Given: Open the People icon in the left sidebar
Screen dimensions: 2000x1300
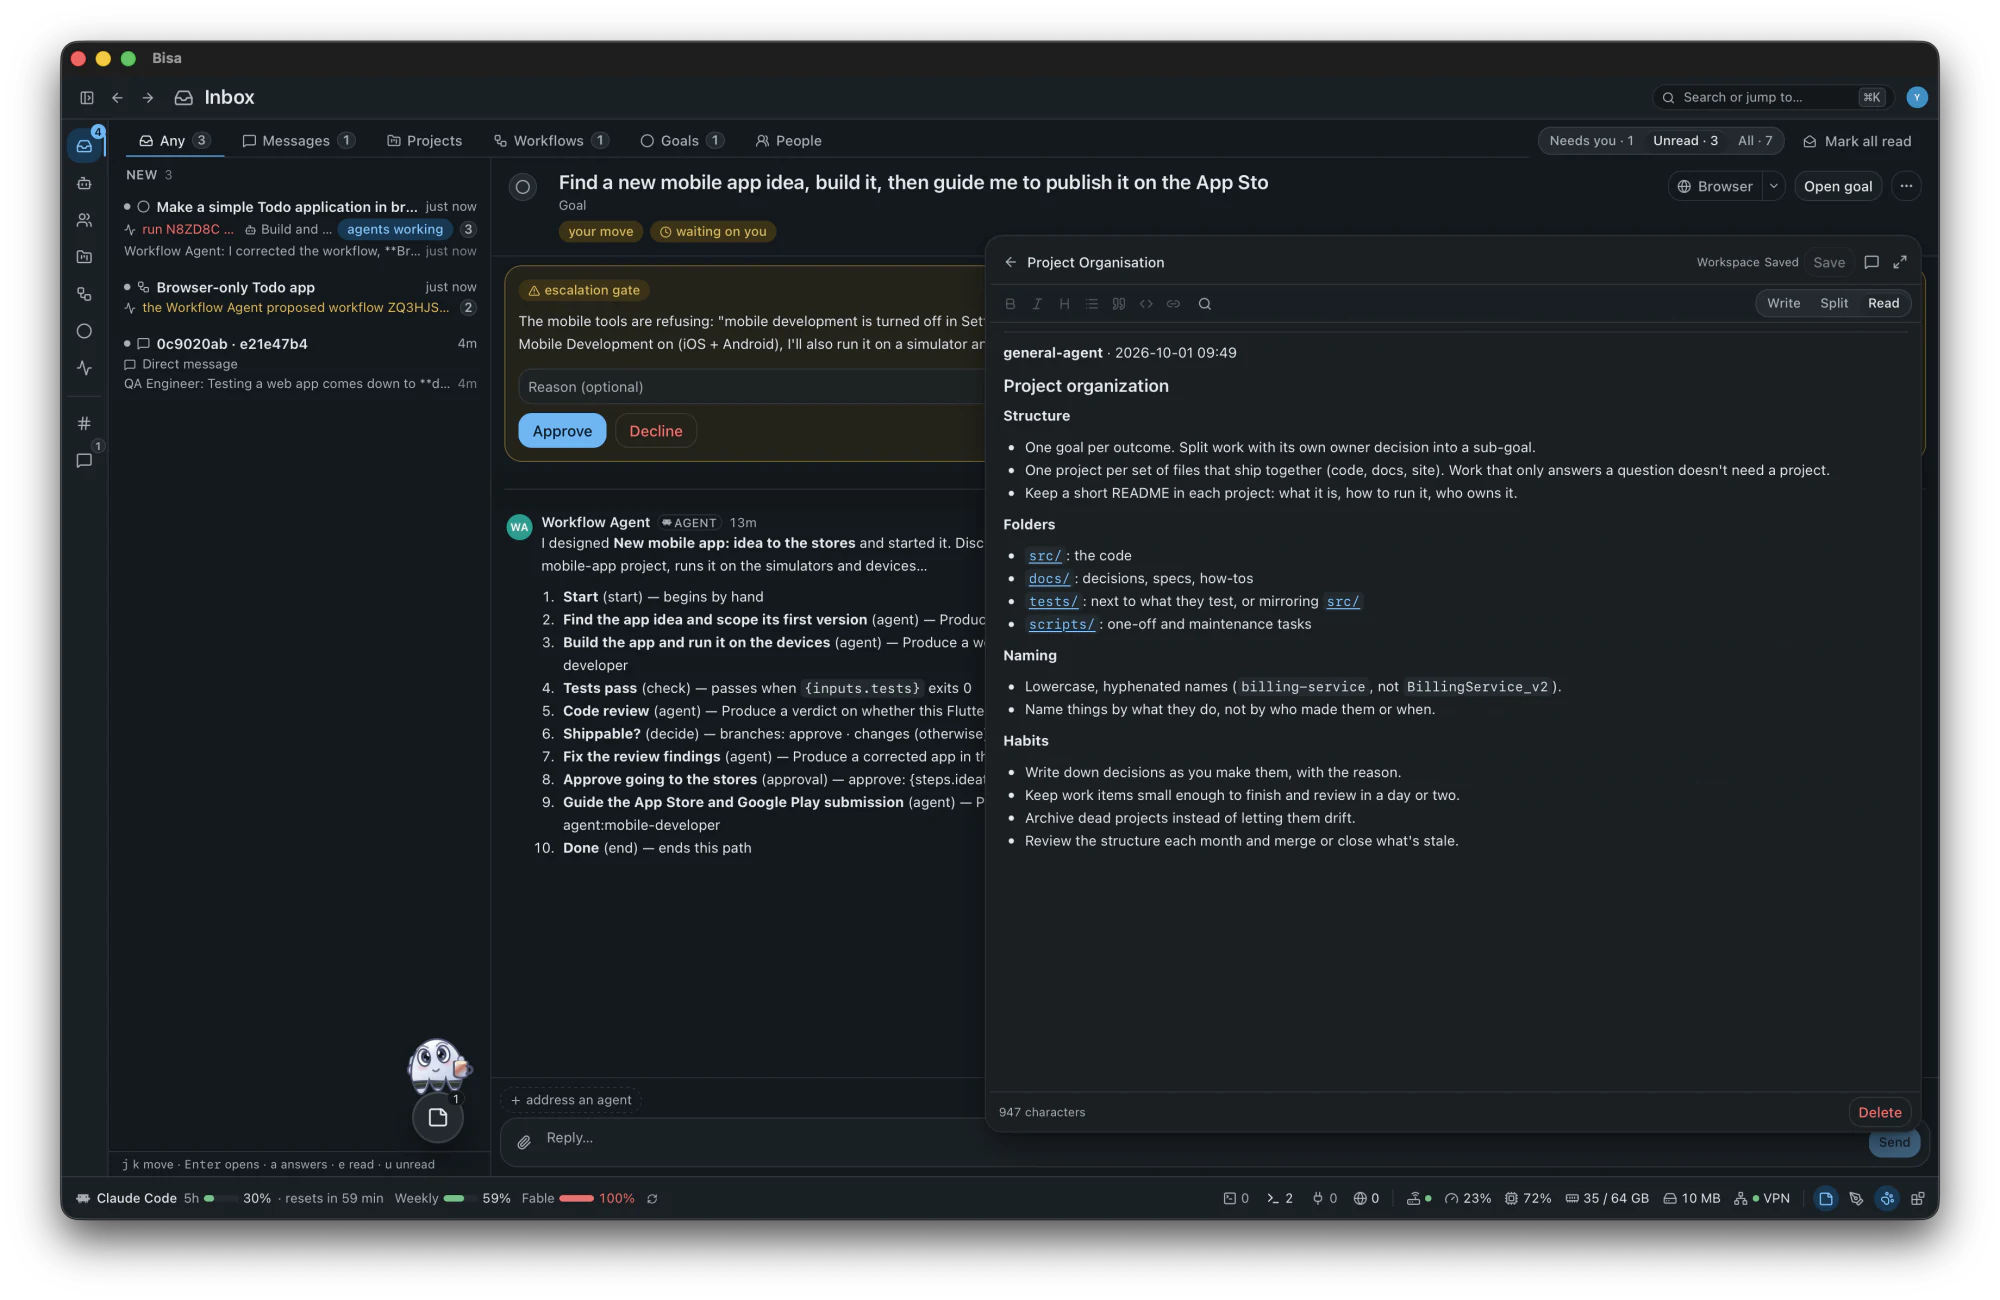Looking at the screenshot, I should point(84,220).
